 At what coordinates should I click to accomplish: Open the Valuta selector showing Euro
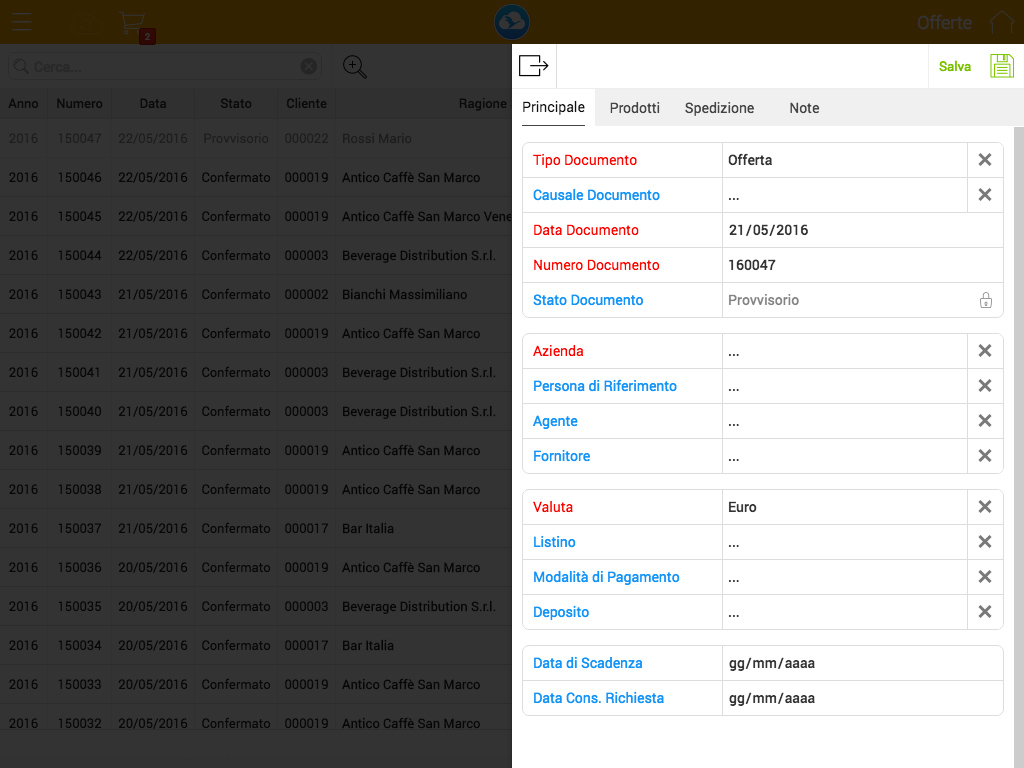(x=844, y=507)
